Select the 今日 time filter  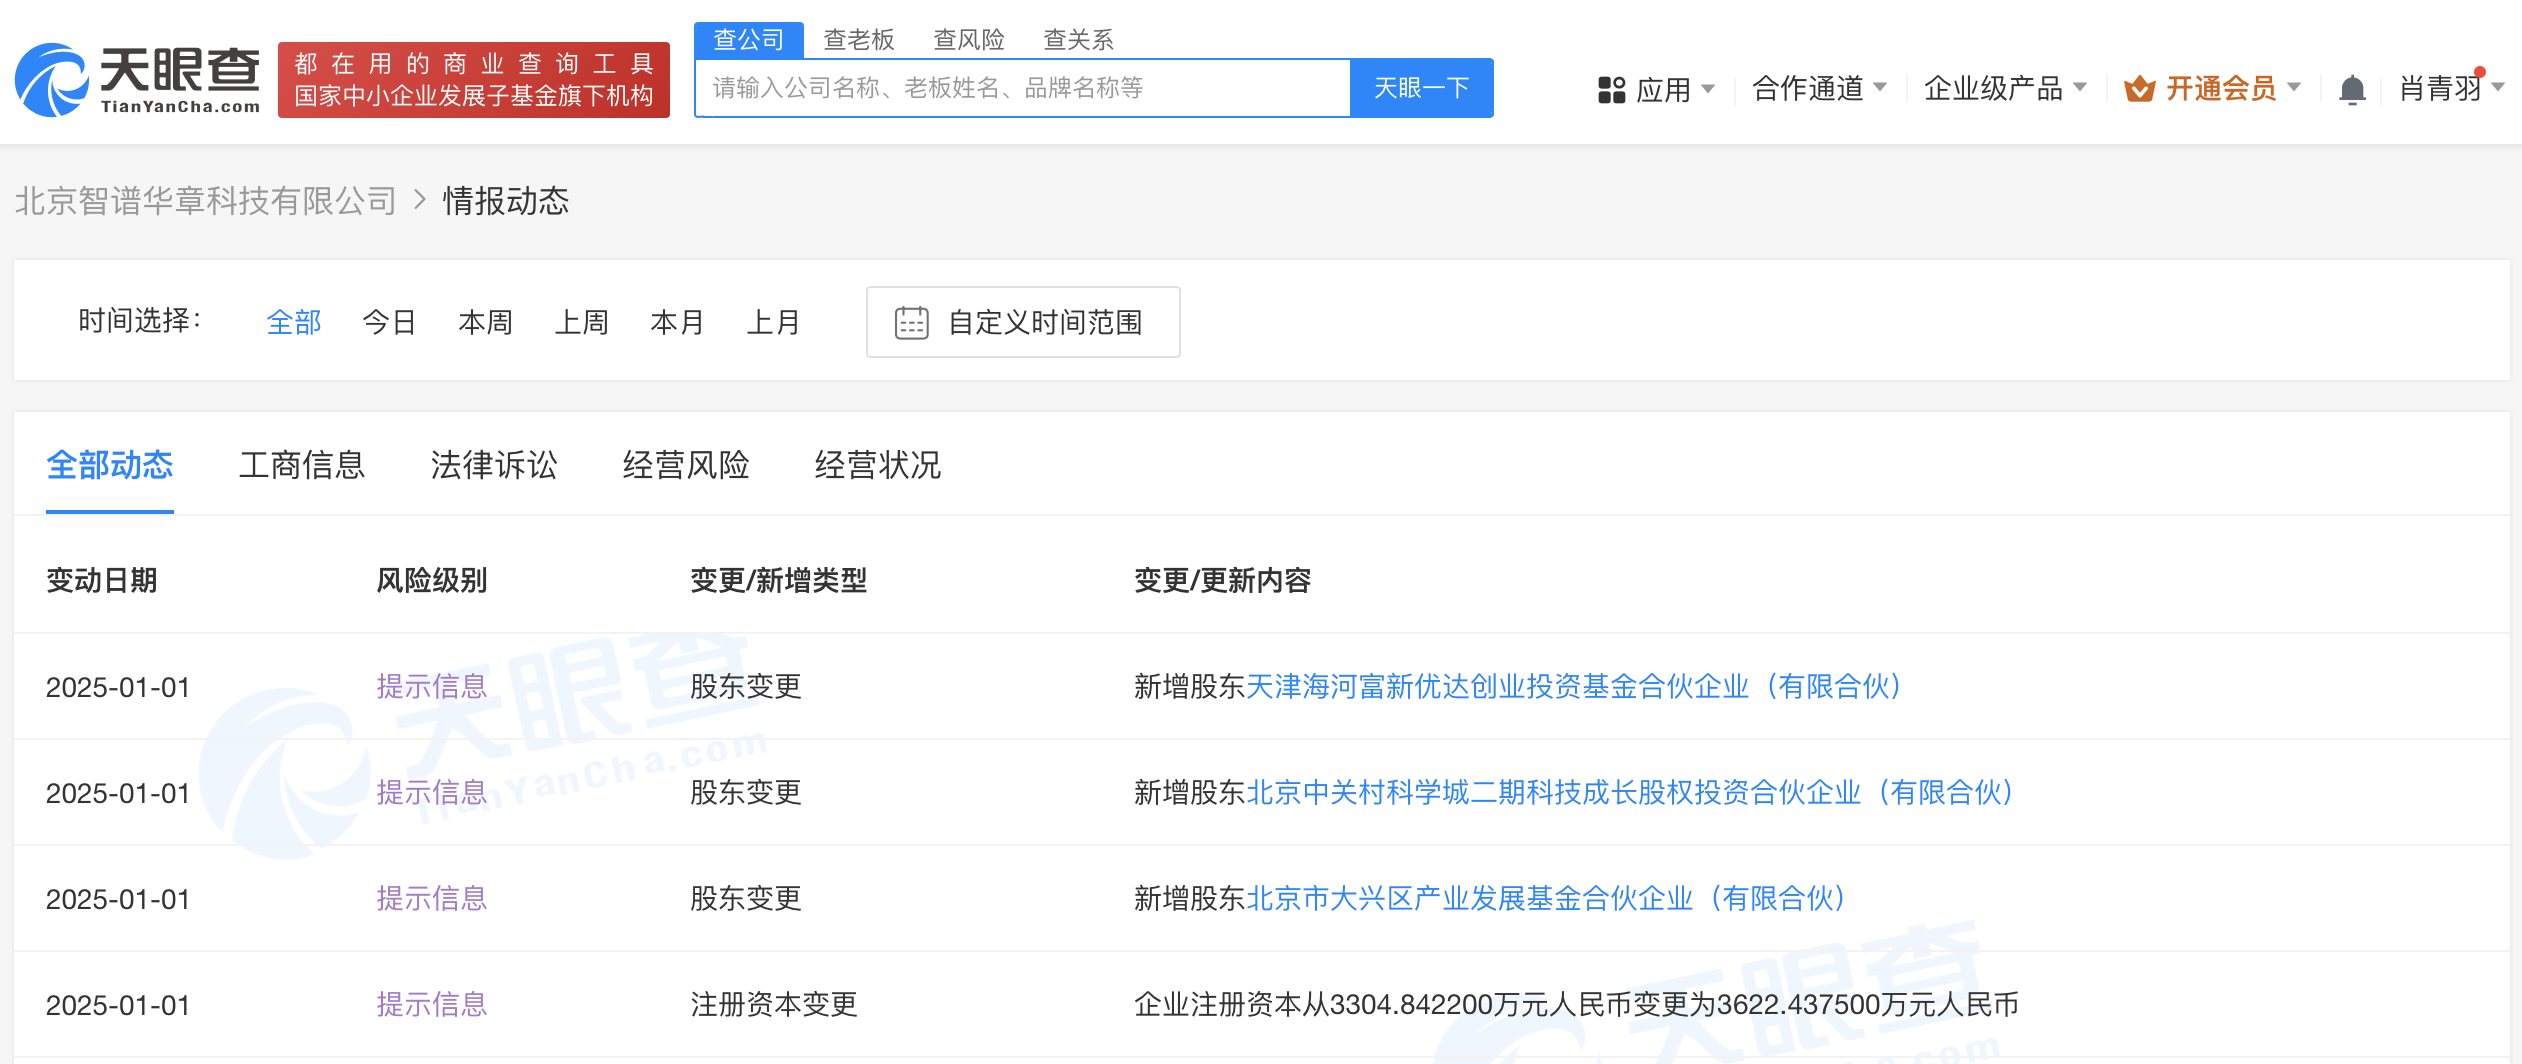click(389, 322)
